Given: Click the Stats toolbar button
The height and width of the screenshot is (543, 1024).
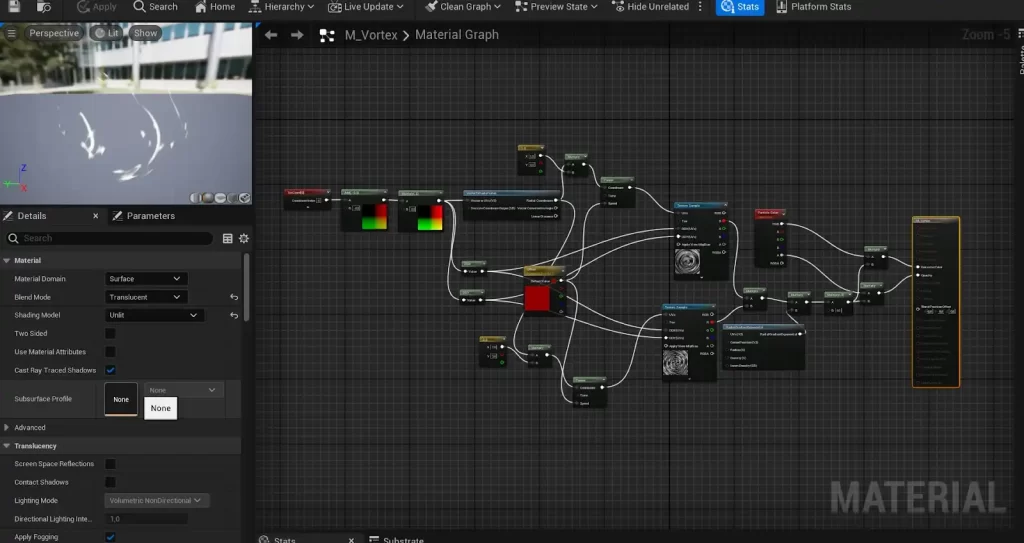Looking at the screenshot, I should (740, 7).
